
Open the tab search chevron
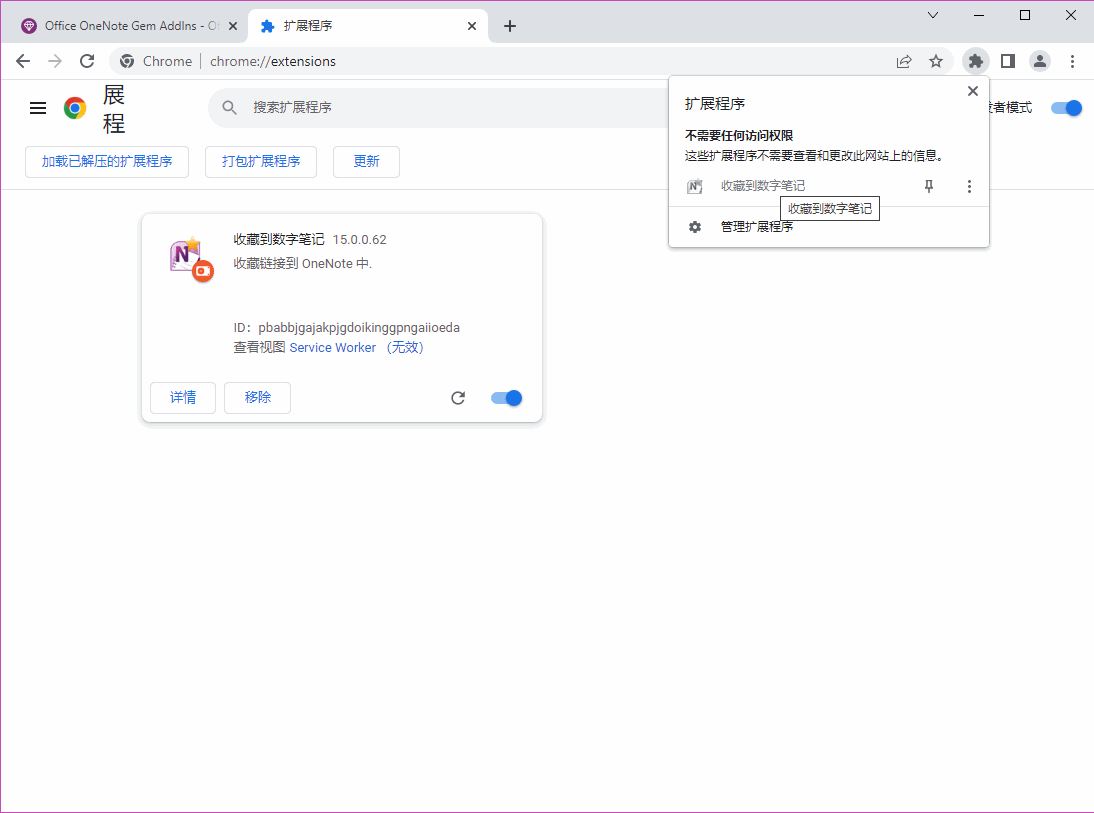tap(933, 15)
